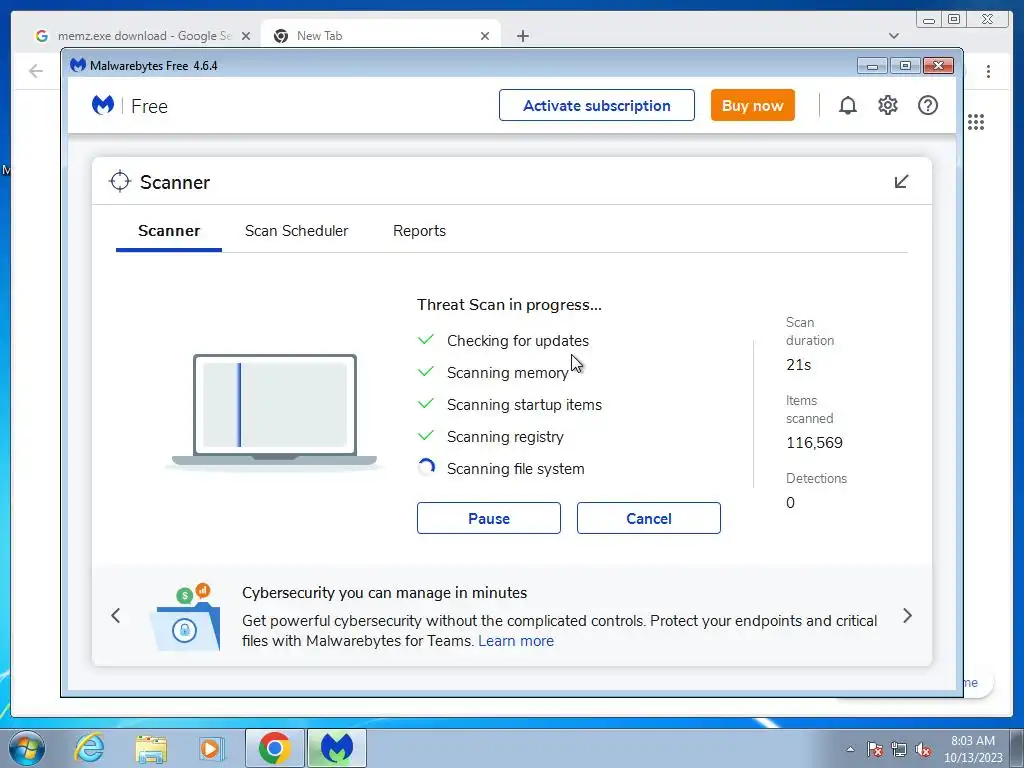
Task: Click the folder lock promo image
Action: [x=185, y=618]
